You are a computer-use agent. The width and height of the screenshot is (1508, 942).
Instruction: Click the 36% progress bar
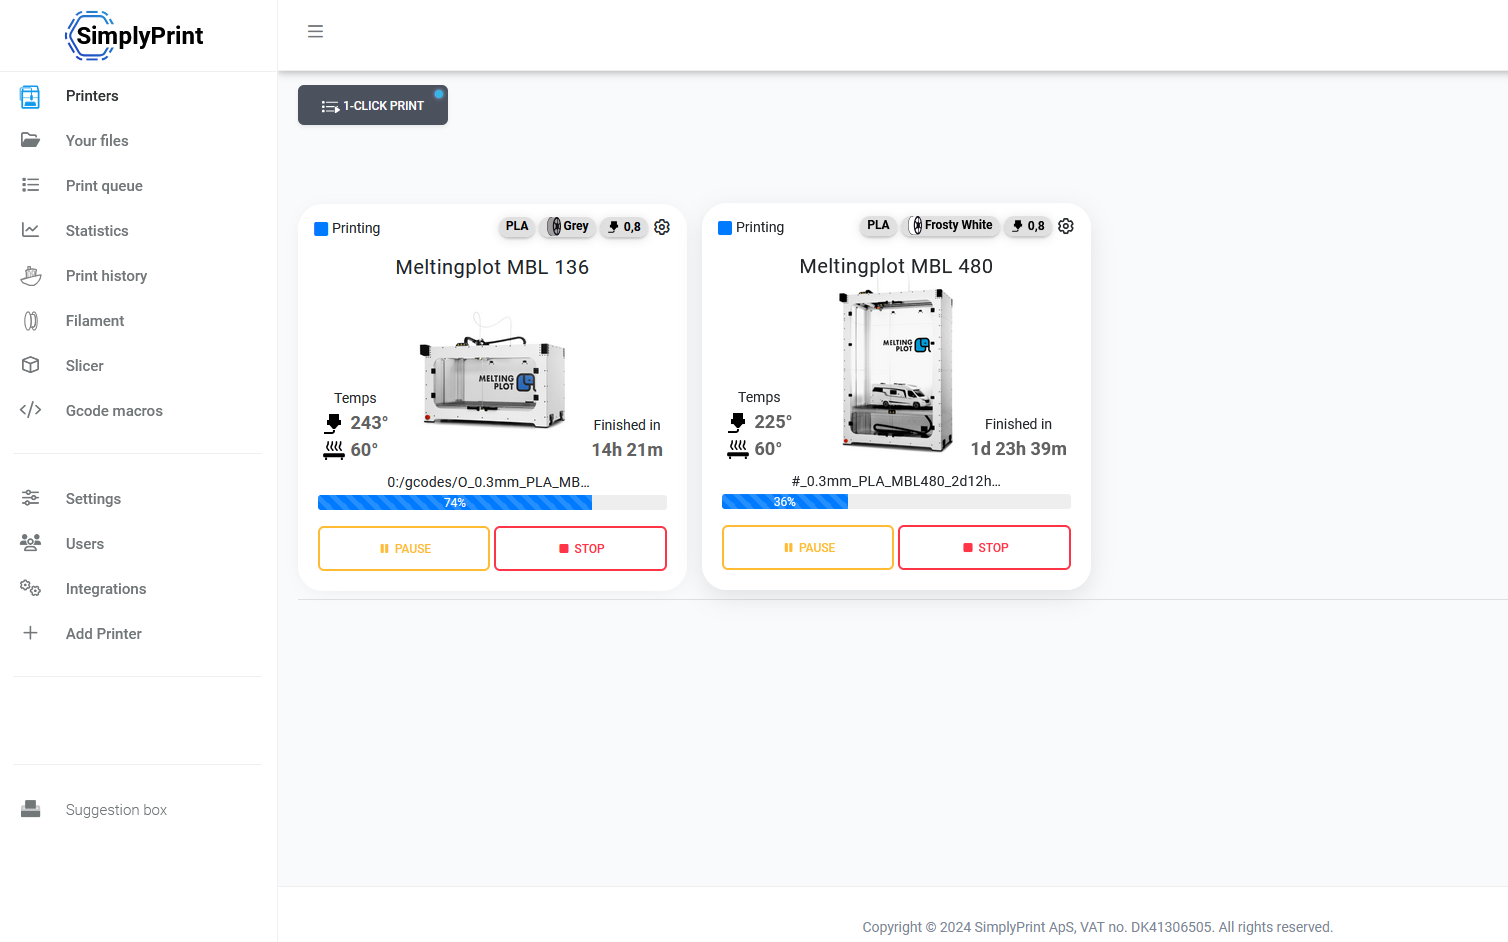896,502
